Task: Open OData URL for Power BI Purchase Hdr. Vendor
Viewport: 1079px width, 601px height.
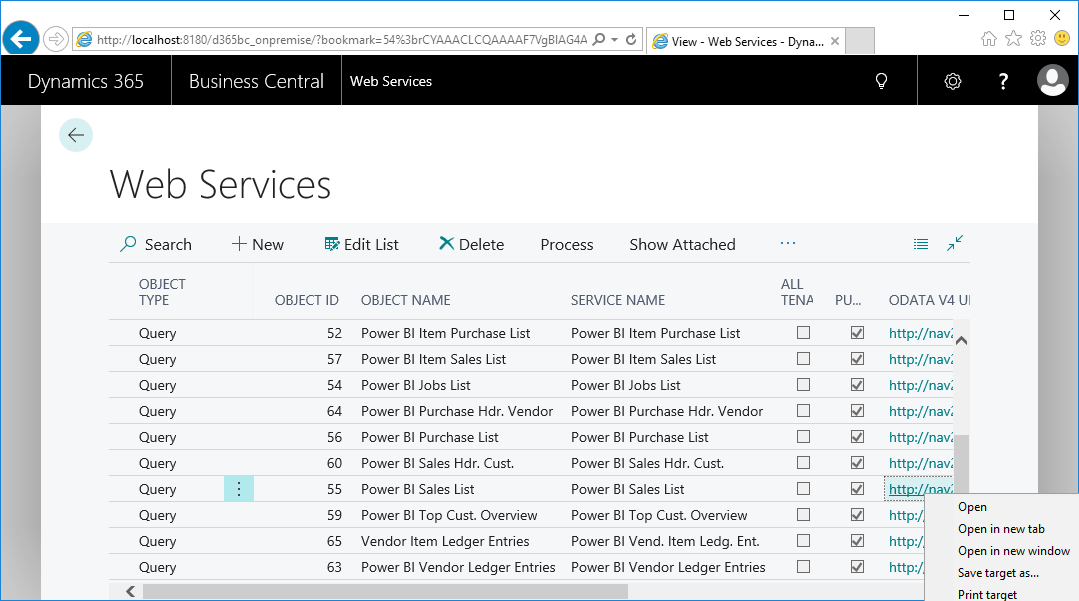Action: [921, 411]
